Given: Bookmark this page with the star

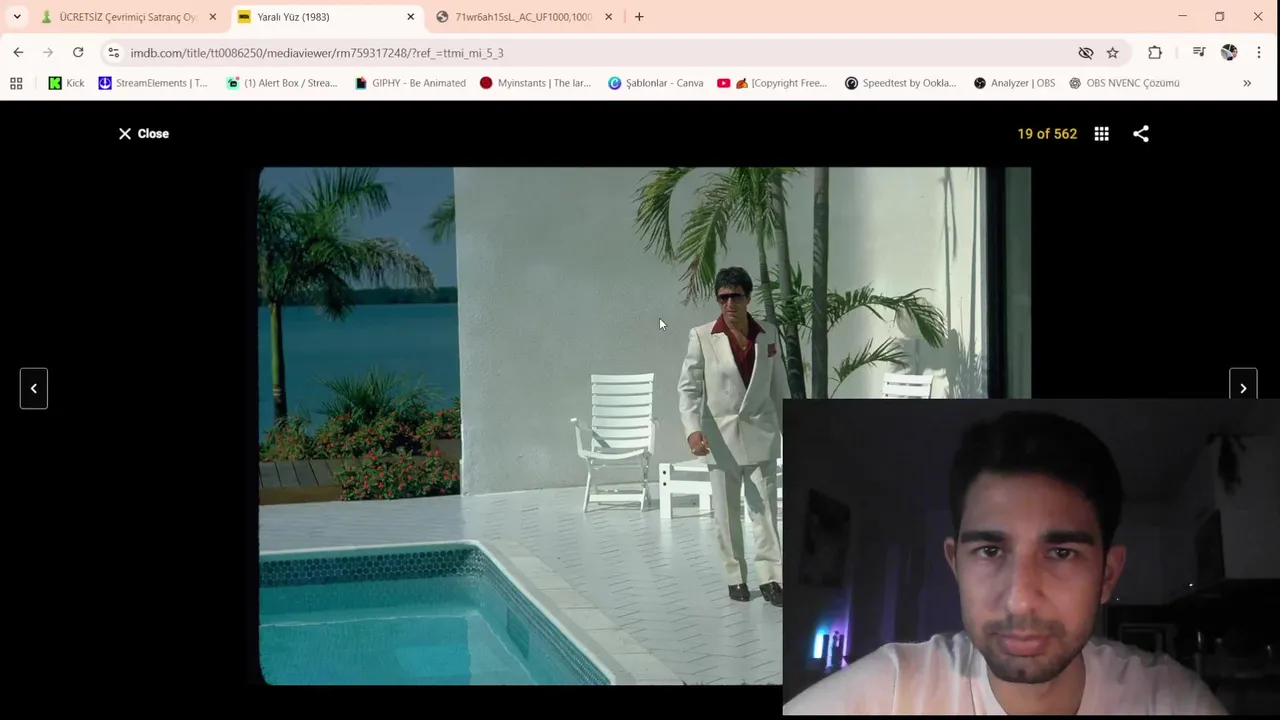Looking at the screenshot, I should point(1112,53).
